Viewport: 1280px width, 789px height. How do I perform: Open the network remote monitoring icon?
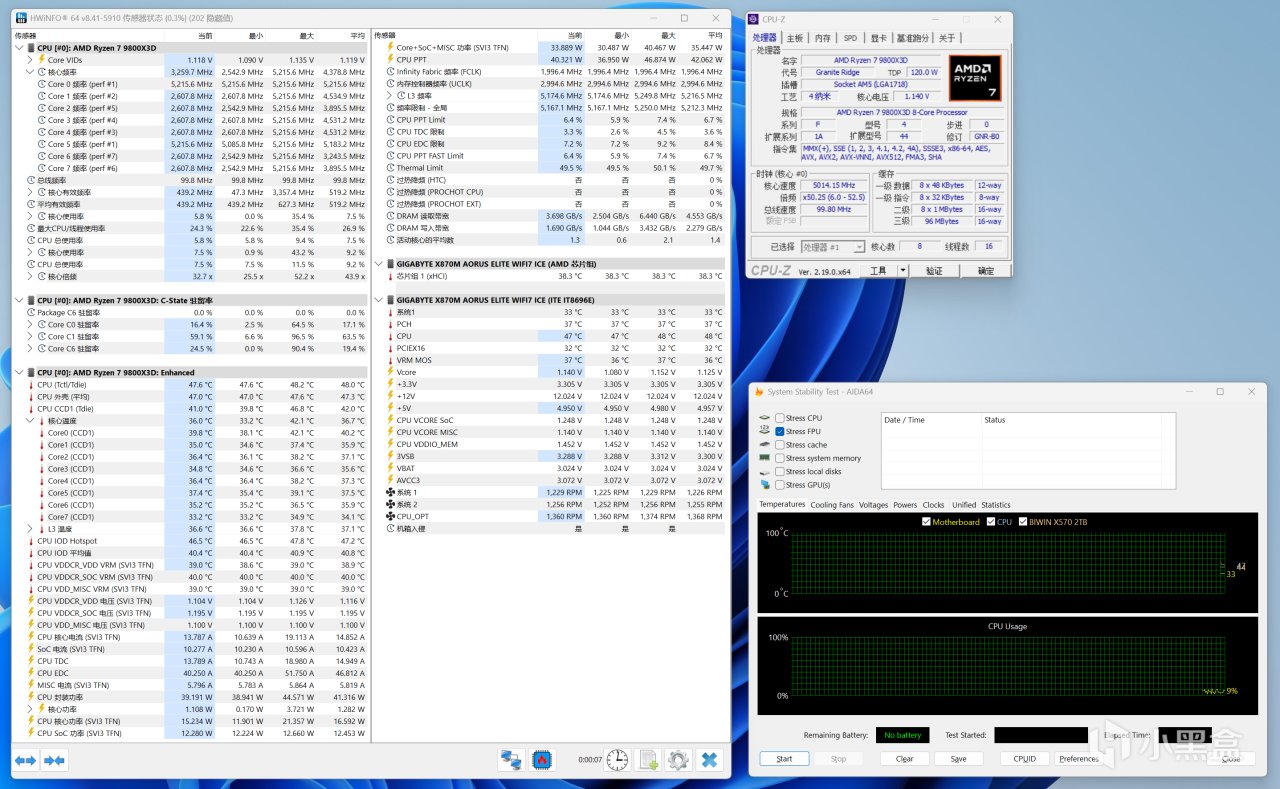click(511, 760)
